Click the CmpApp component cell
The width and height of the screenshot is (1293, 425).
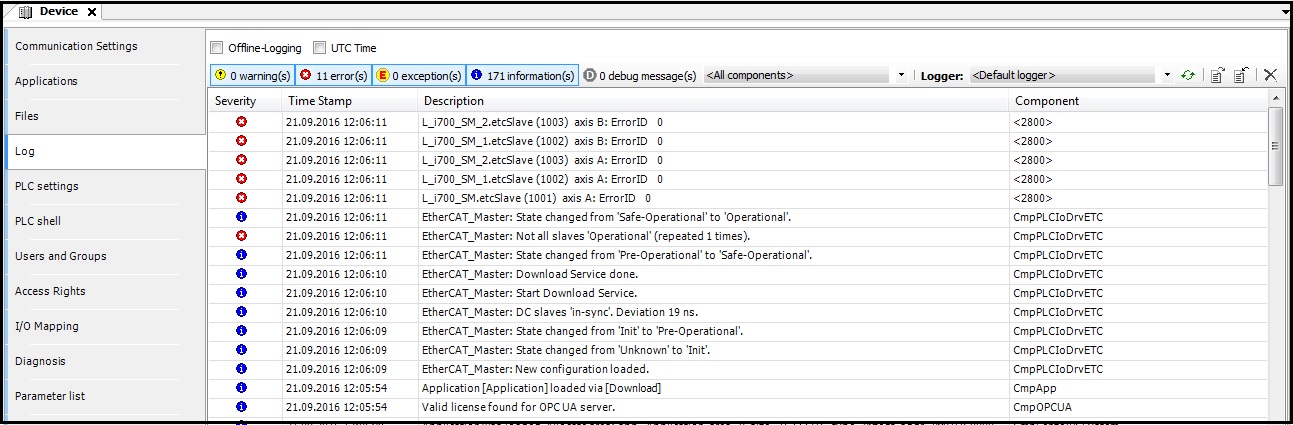(1138, 388)
